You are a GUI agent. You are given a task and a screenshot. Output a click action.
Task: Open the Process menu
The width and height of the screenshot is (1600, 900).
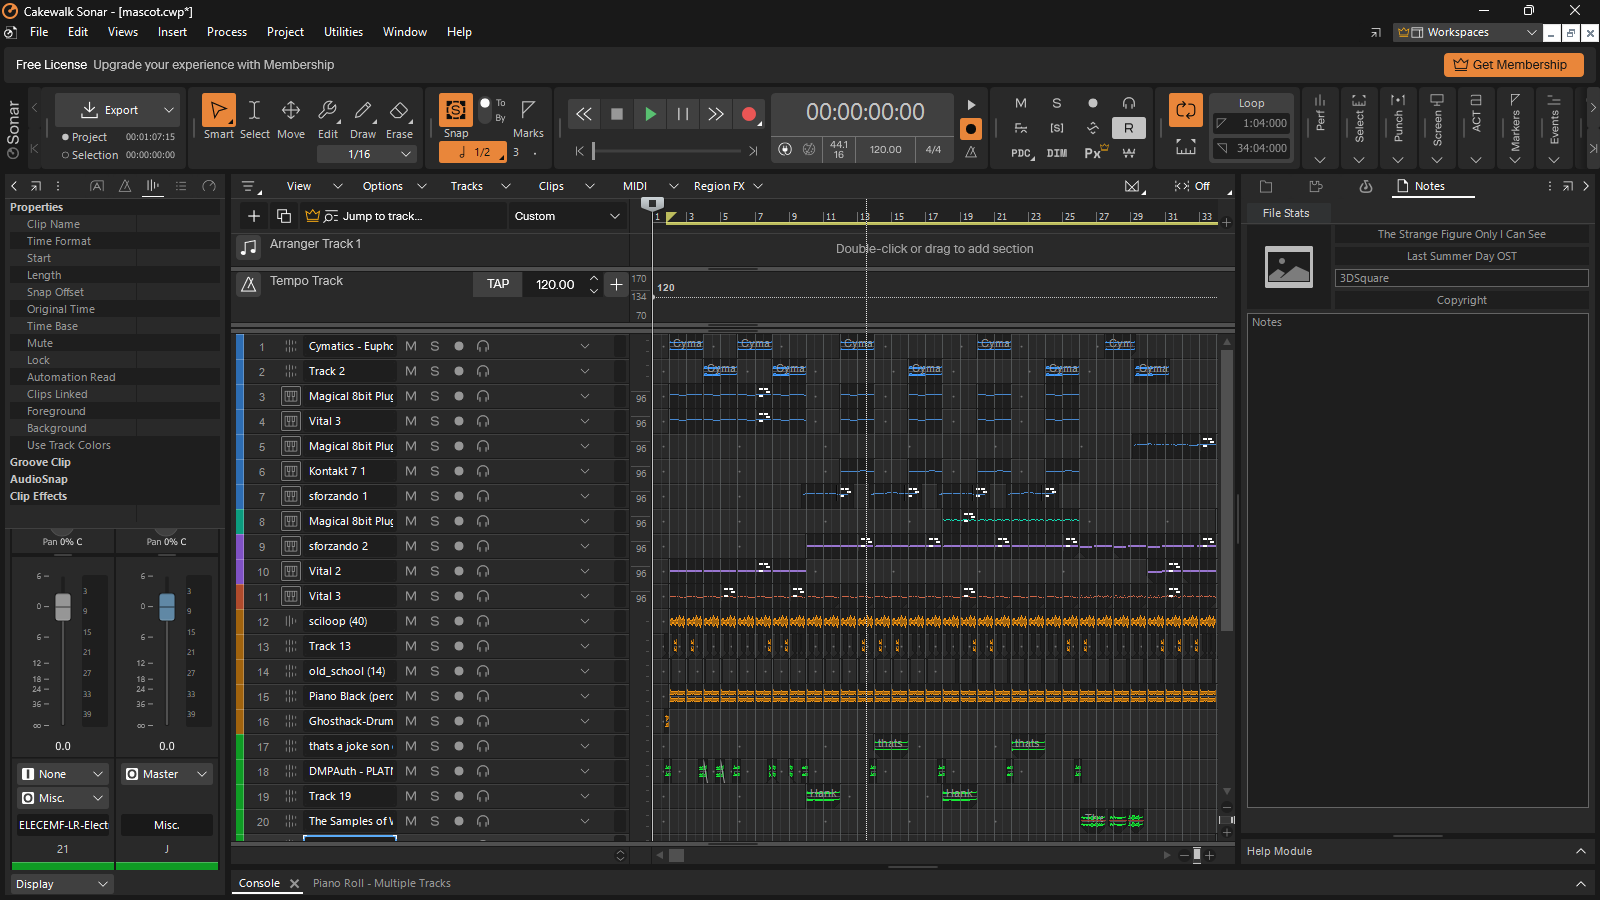coord(227,32)
